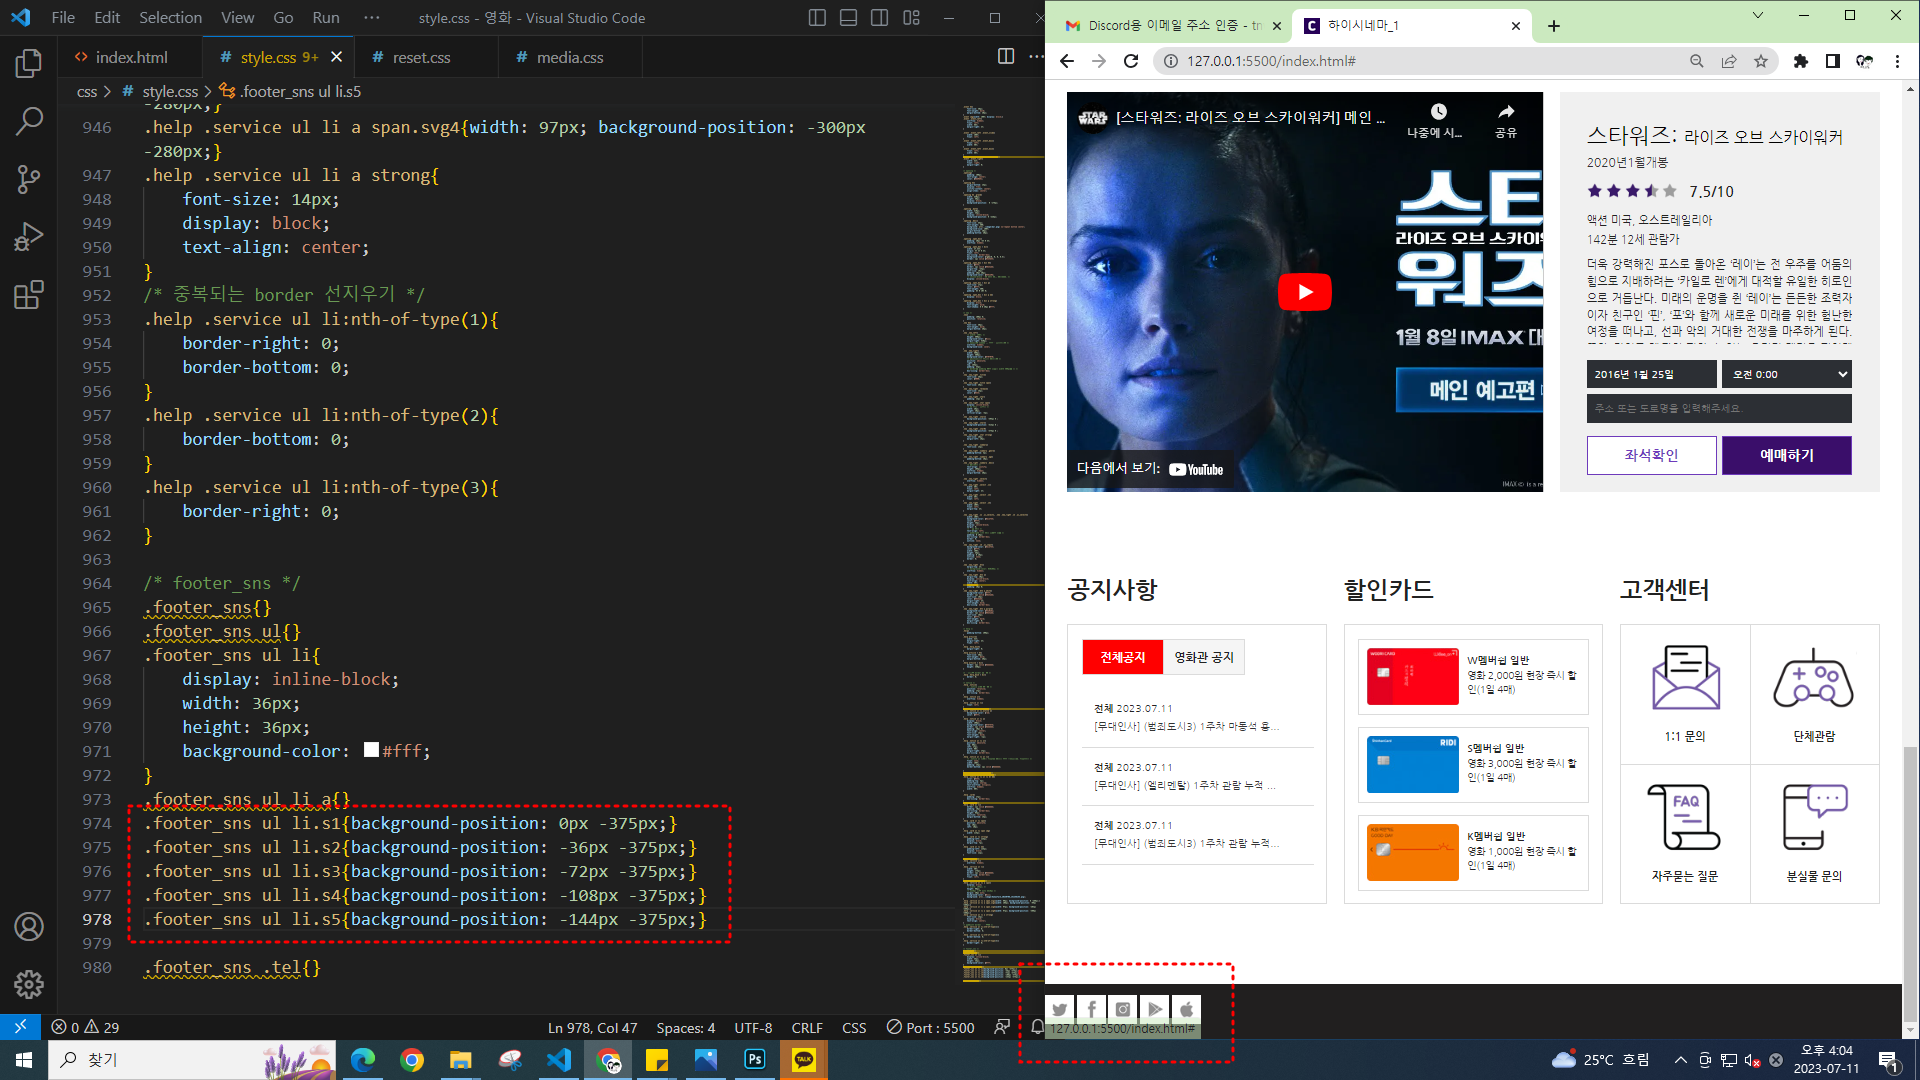
Task: Switch to the reset.css tab
Action: click(421, 57)
